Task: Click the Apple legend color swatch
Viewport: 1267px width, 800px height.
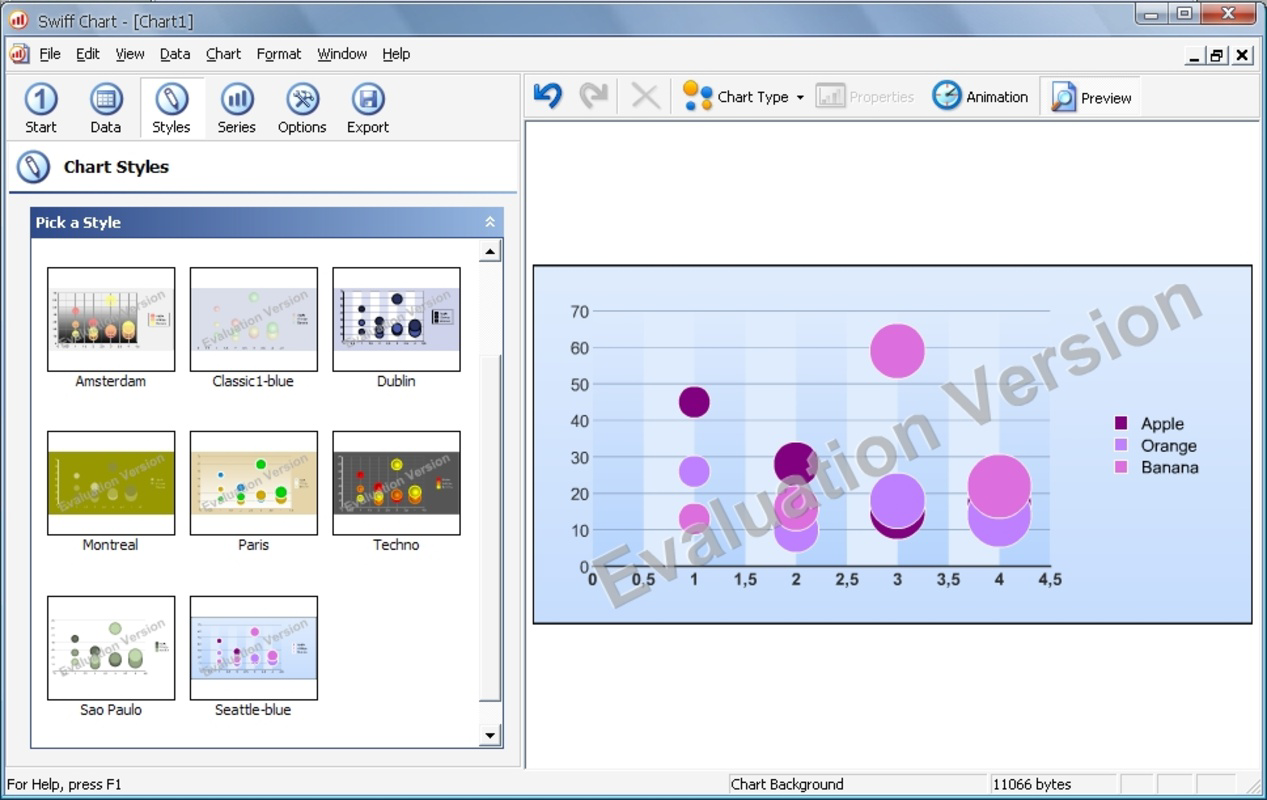Action: point(1121,423)
